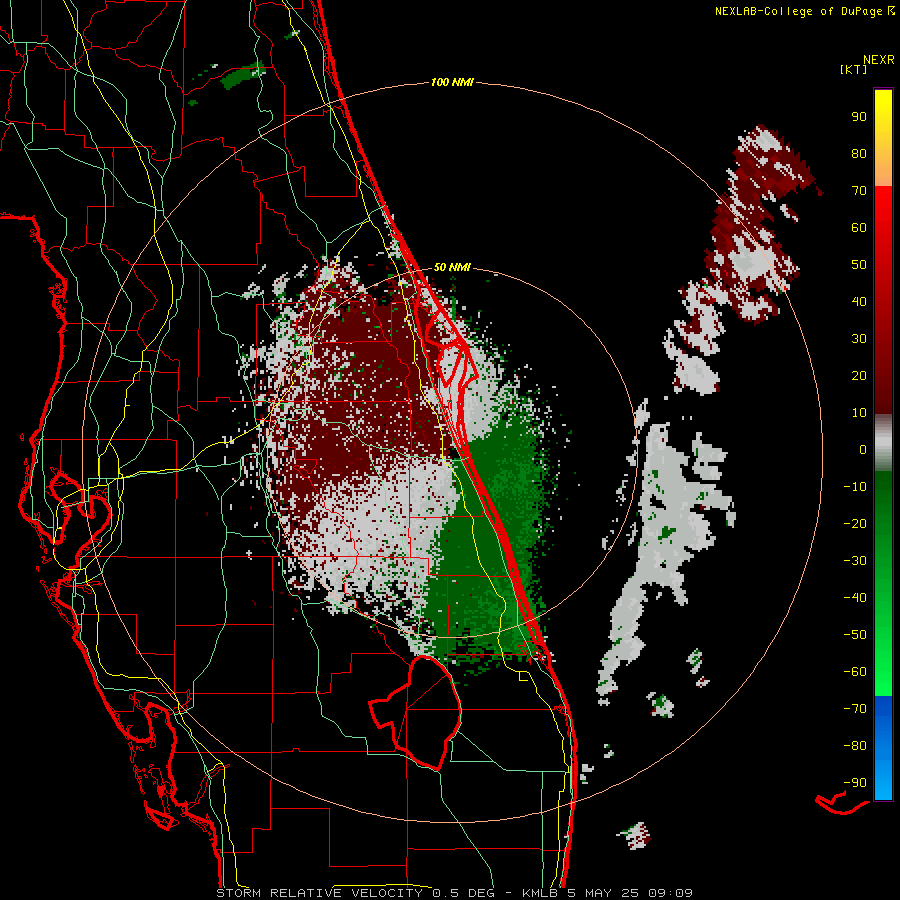Image resolution: width=900 pixels, height=900 pixels.
Task: Click the "[KT]" units label
Action: (853, 69)
